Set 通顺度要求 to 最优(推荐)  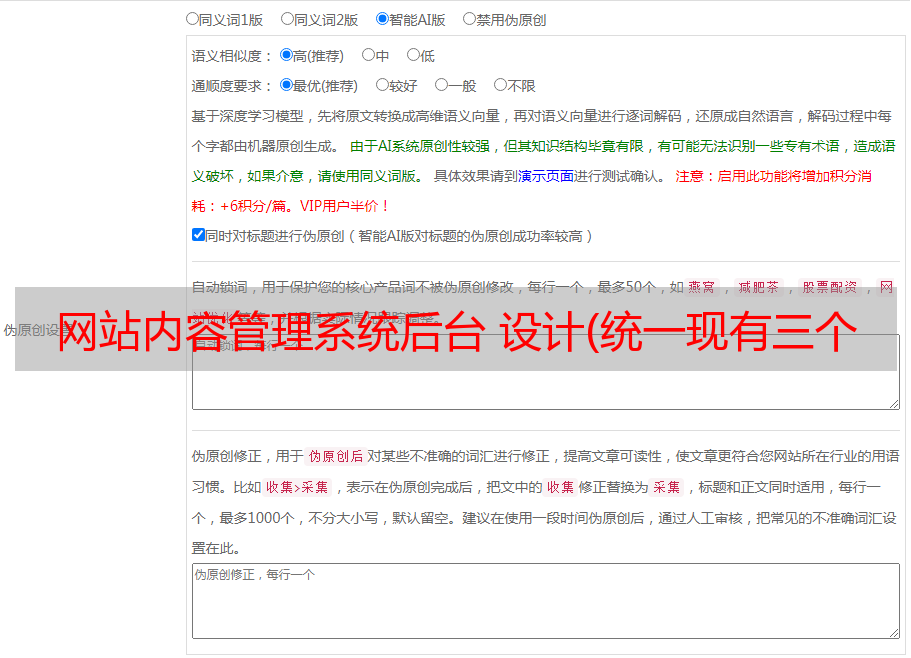[286, 85]
